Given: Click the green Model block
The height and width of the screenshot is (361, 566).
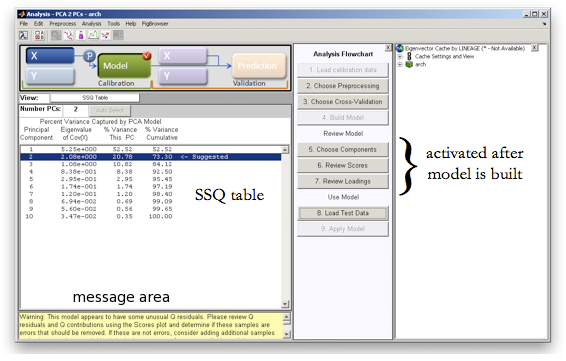Looking at the screenshot, I should pyautogui.click(x=124, y=66).
